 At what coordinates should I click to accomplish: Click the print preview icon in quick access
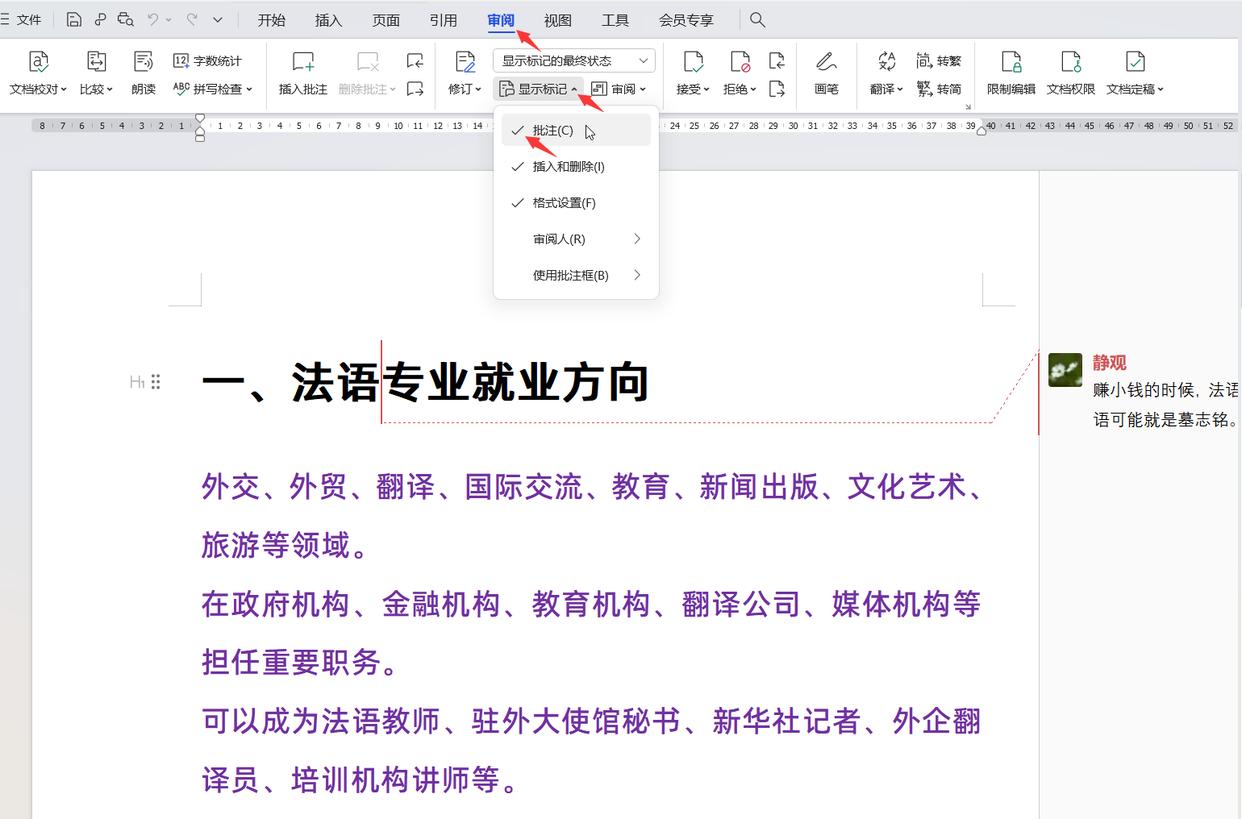point(125,19)
